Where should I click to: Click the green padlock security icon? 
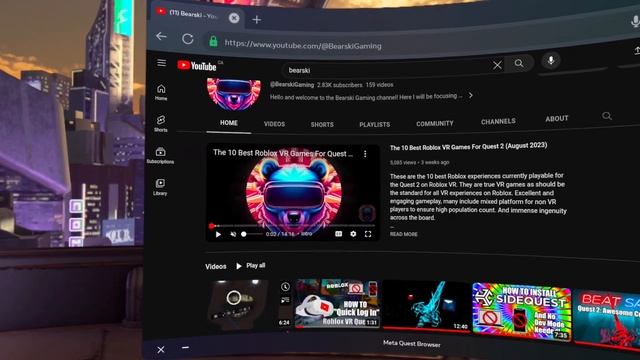click(x=213, y=41)
